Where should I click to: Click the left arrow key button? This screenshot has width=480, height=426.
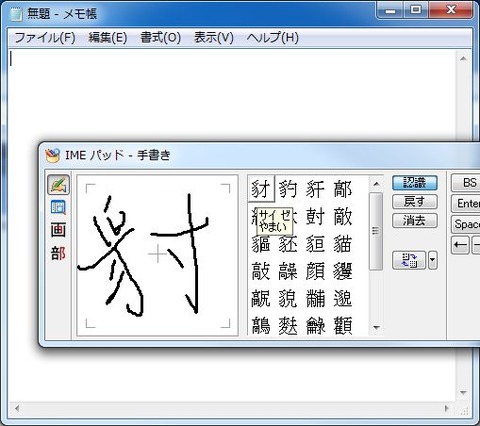click(x=460, y=245)
